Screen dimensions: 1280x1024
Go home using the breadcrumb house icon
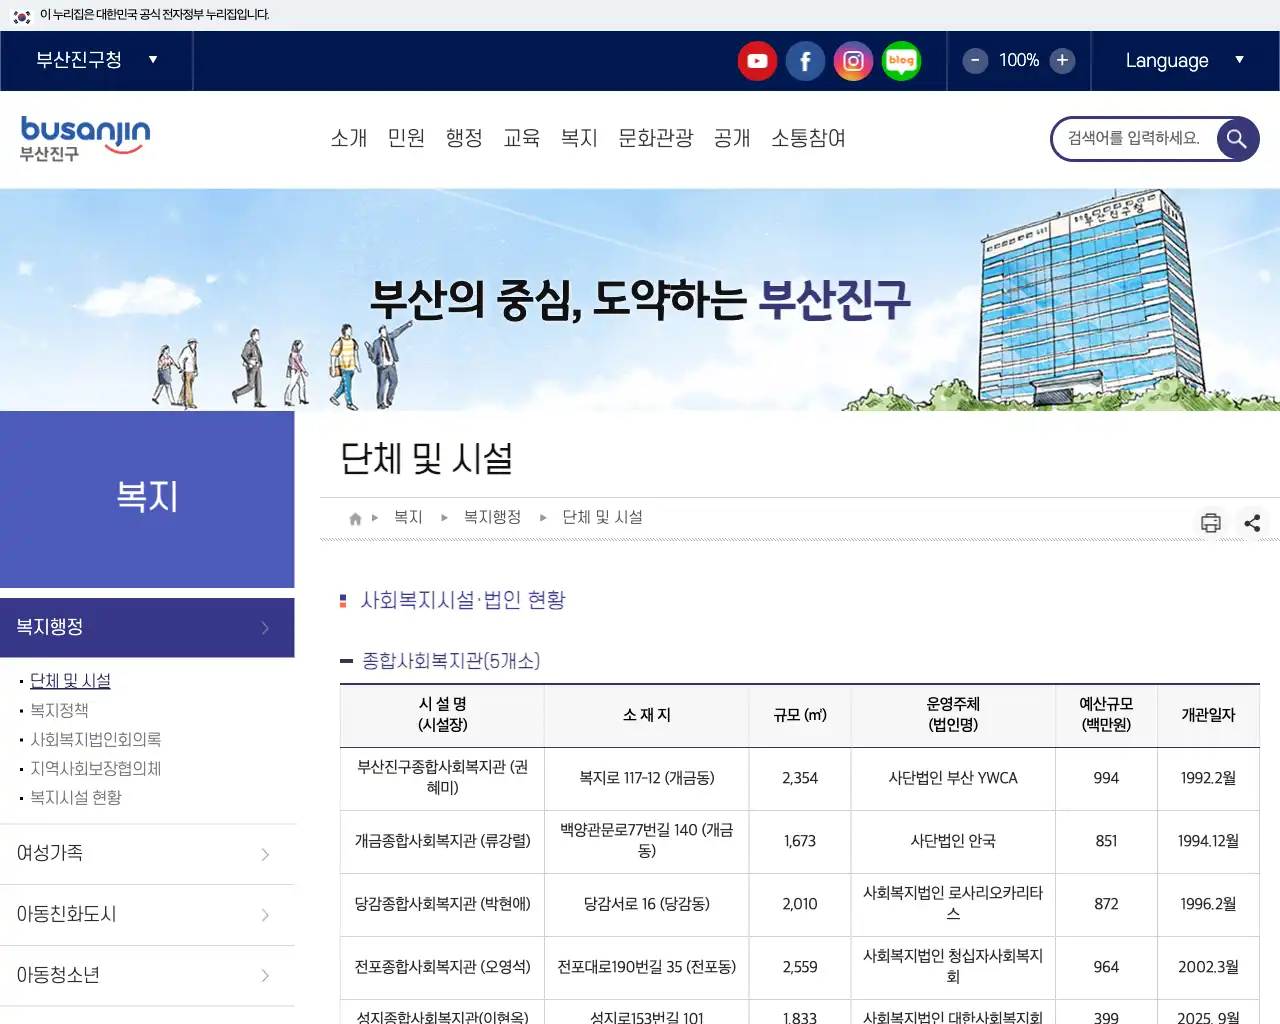[354, 517]
